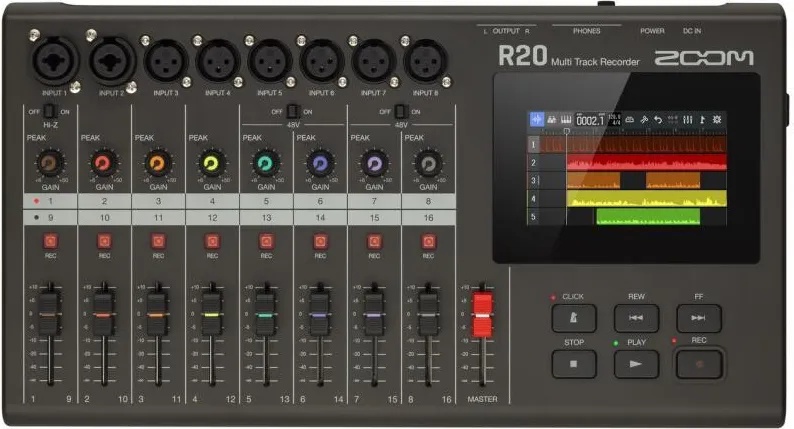Click the channel 1/9 fader cap
This screenshot has height=429, width=794.
pos(49,314)
